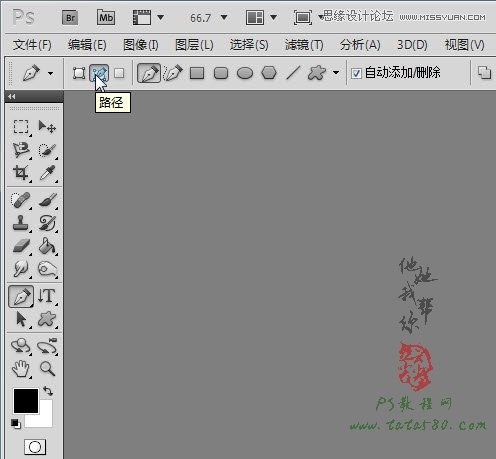Select the Pen tool in toolbox
The width and height of the screenshot is (496, 459).
coord(21,296)
